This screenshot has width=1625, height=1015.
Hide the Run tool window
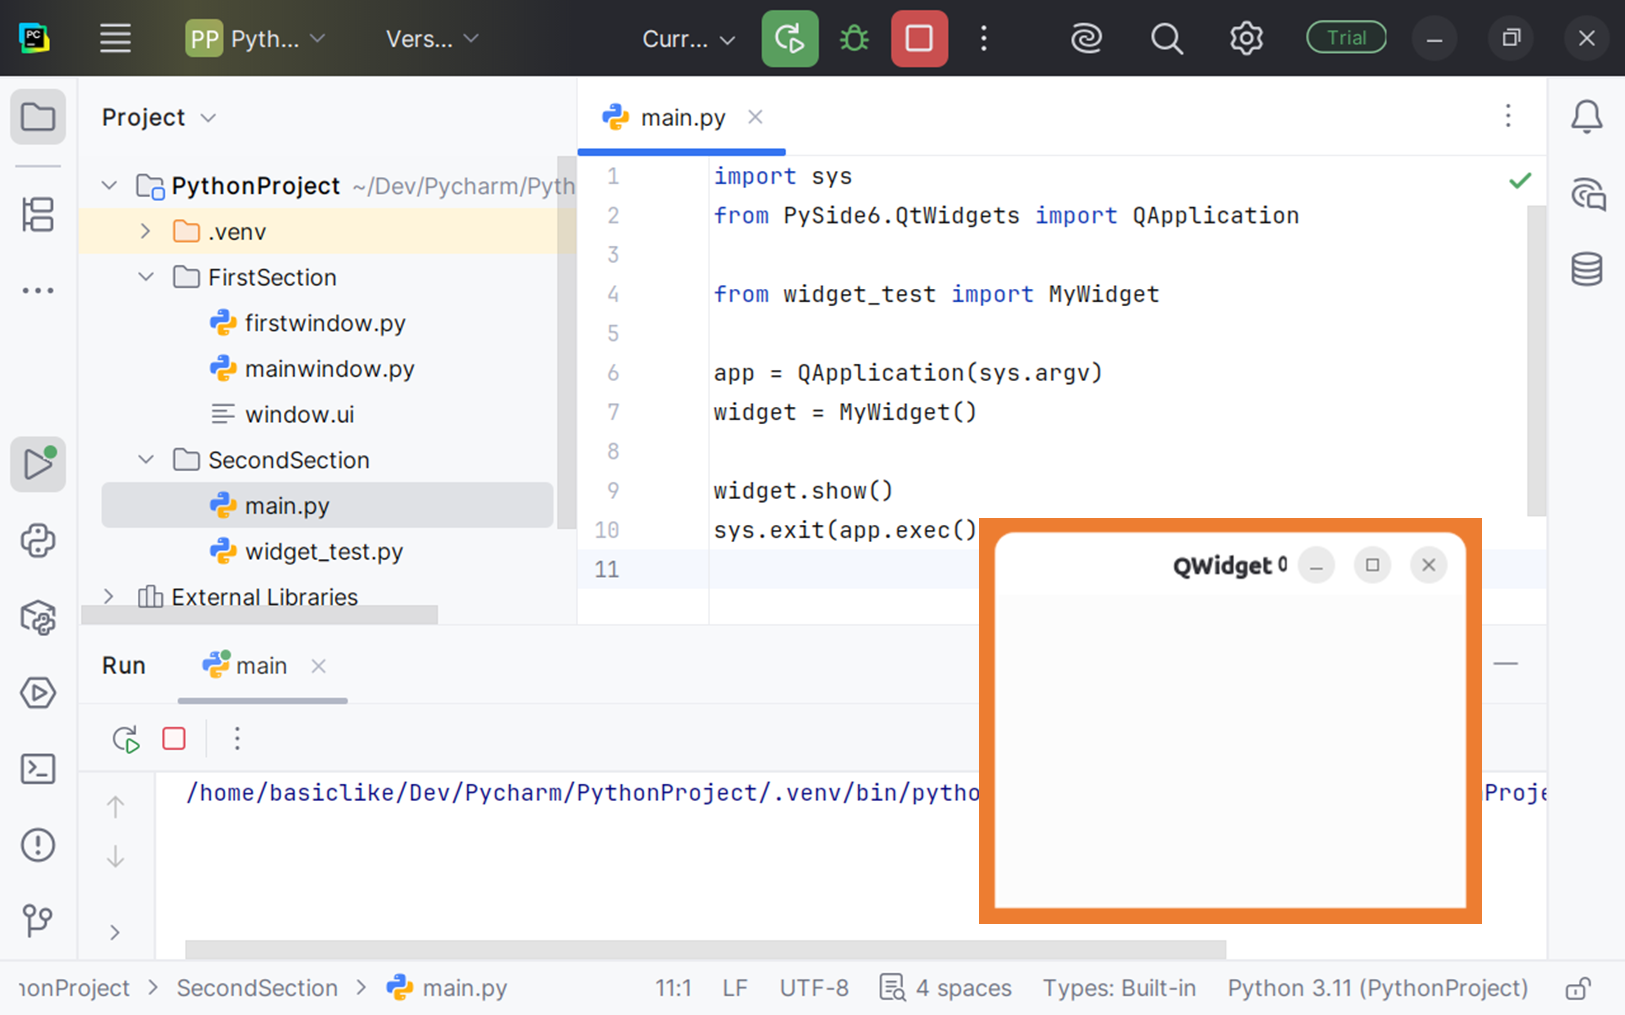coord(1506,664)
